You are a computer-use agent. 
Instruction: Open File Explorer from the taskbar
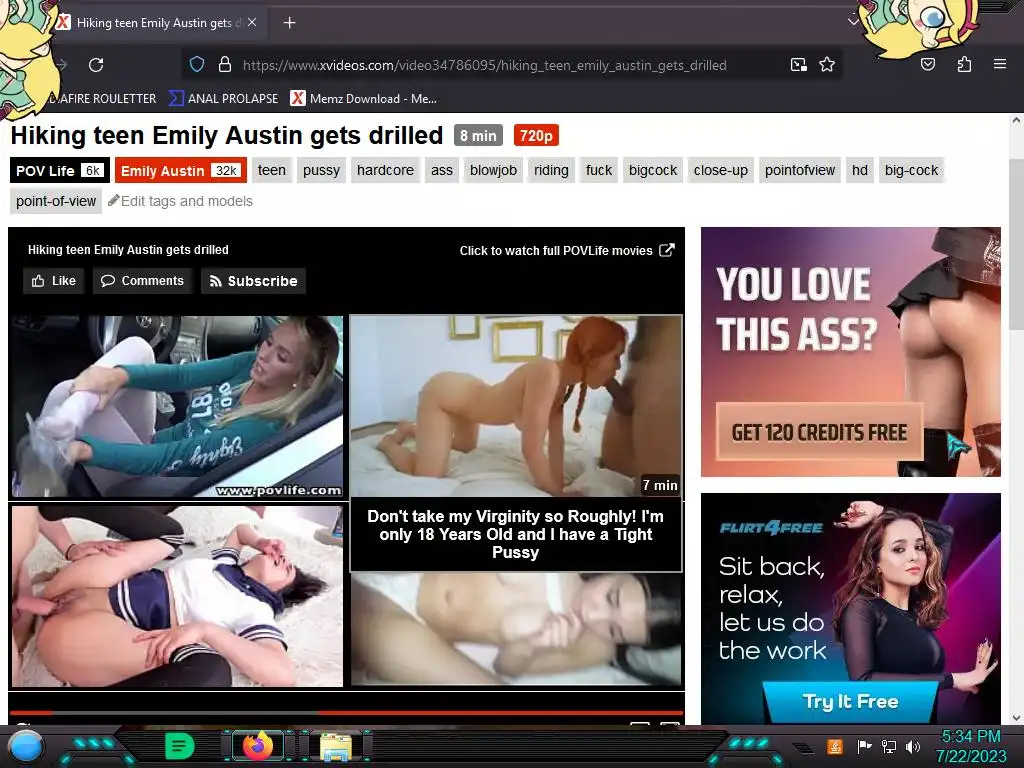click(336, 746)
